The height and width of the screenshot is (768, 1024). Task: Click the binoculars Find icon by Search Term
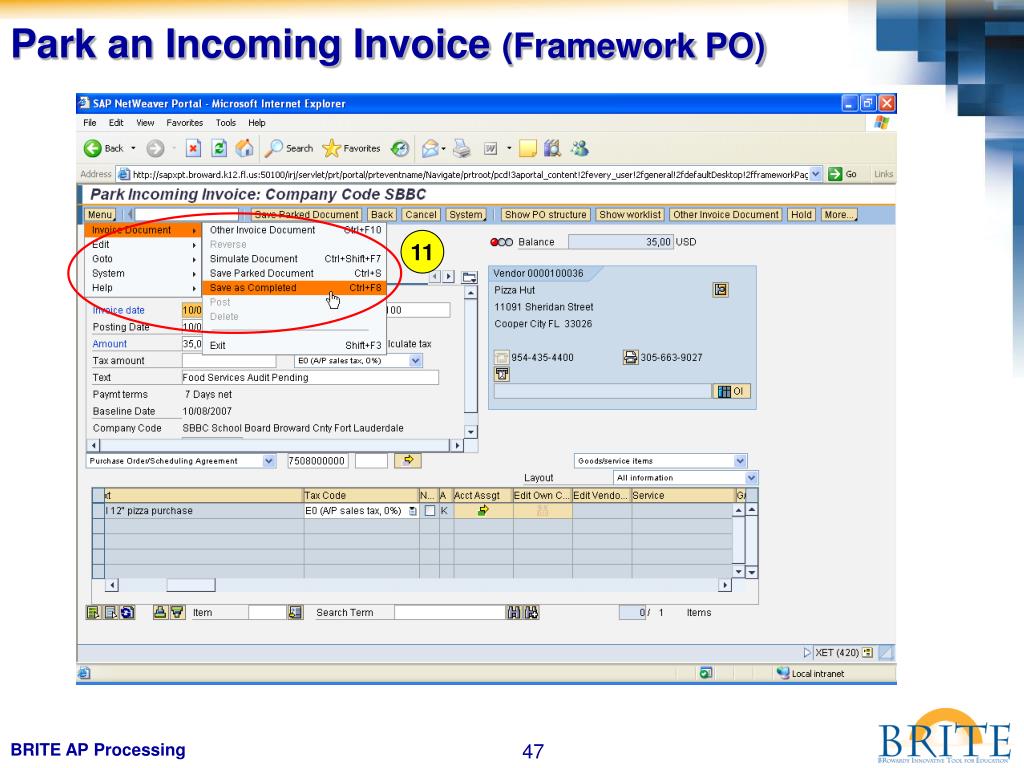coord(513,613)
